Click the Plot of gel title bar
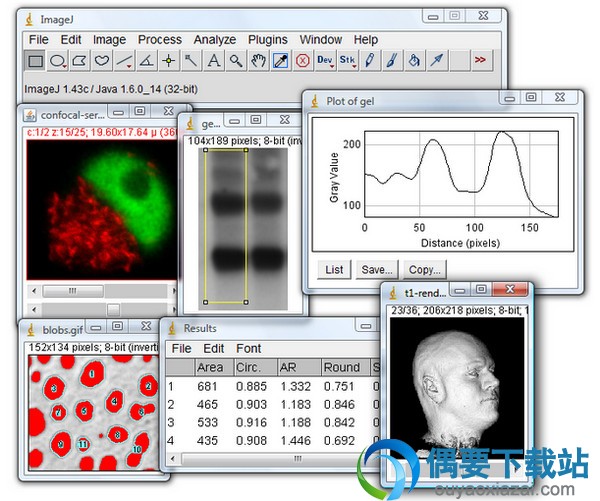The width and height of the screenshot is (600, 501). pos(402,101)
